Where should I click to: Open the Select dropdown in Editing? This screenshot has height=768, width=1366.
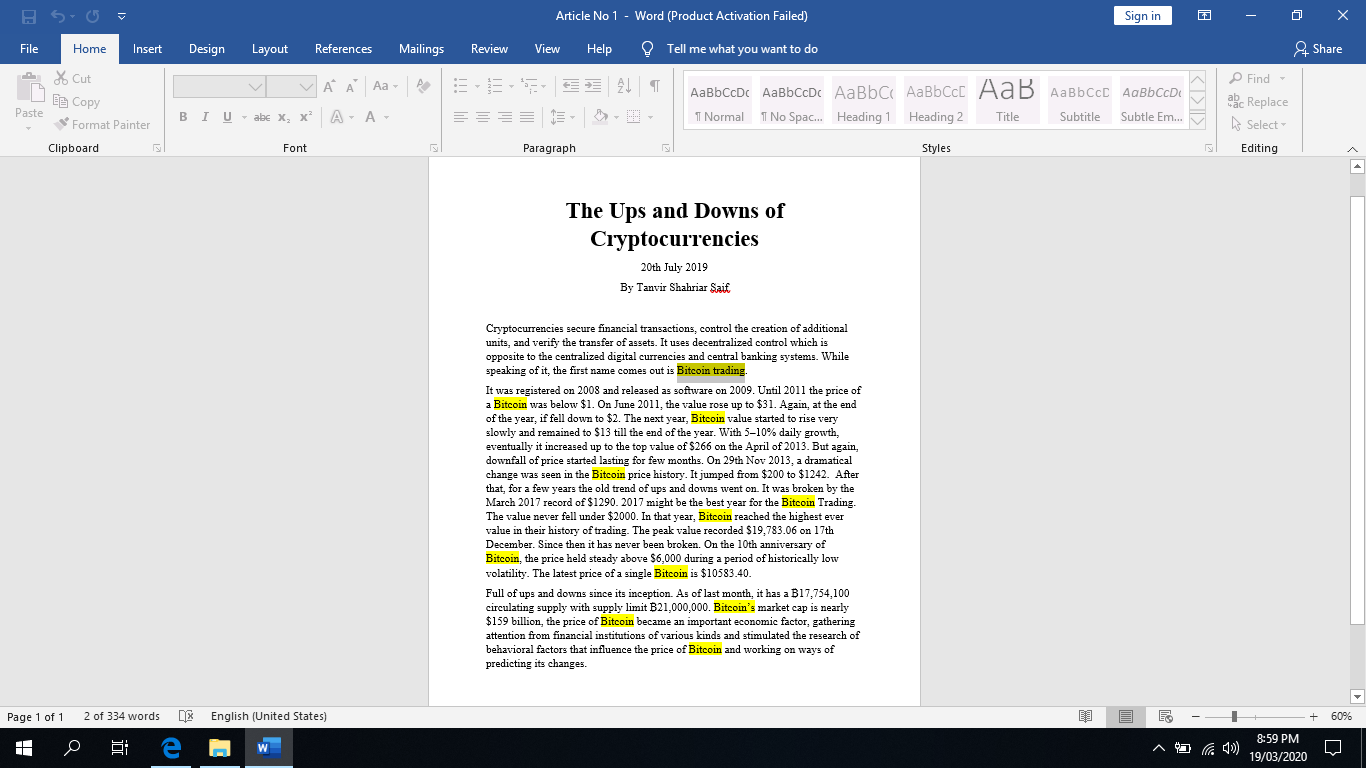[1260, 125]
